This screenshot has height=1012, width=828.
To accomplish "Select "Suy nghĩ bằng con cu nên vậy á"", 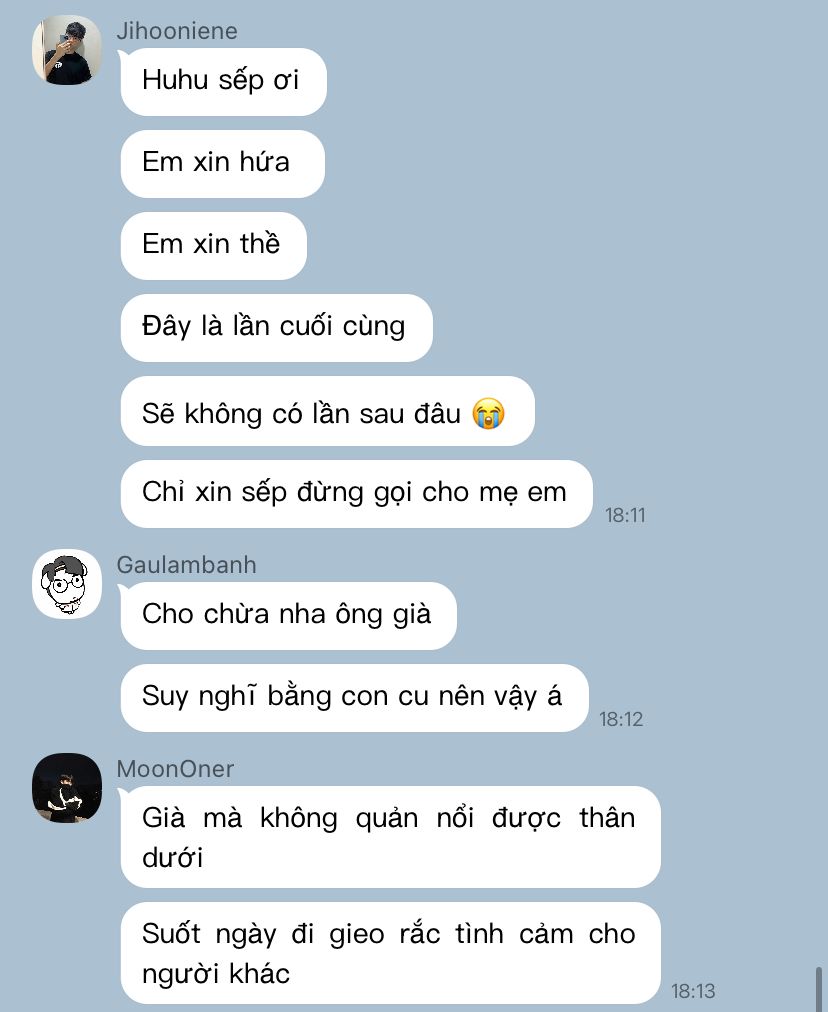I will (354, 698).
